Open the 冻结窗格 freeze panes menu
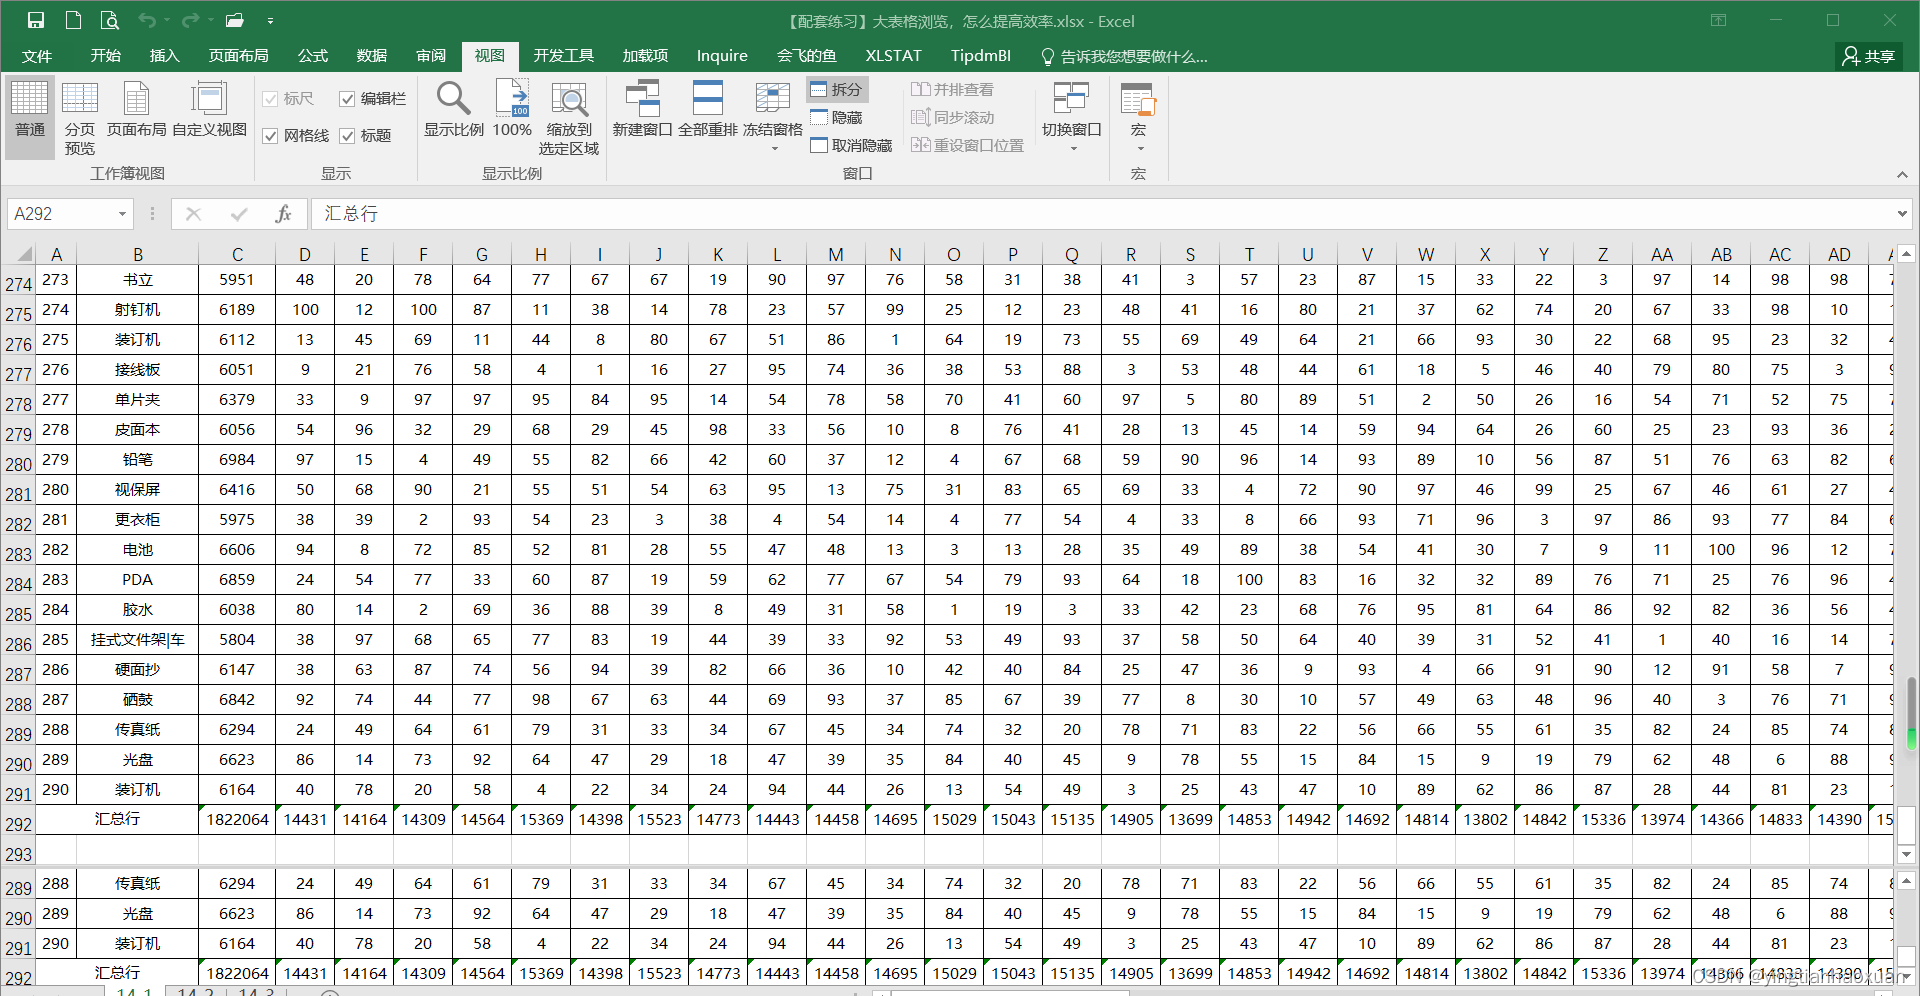 773,116
